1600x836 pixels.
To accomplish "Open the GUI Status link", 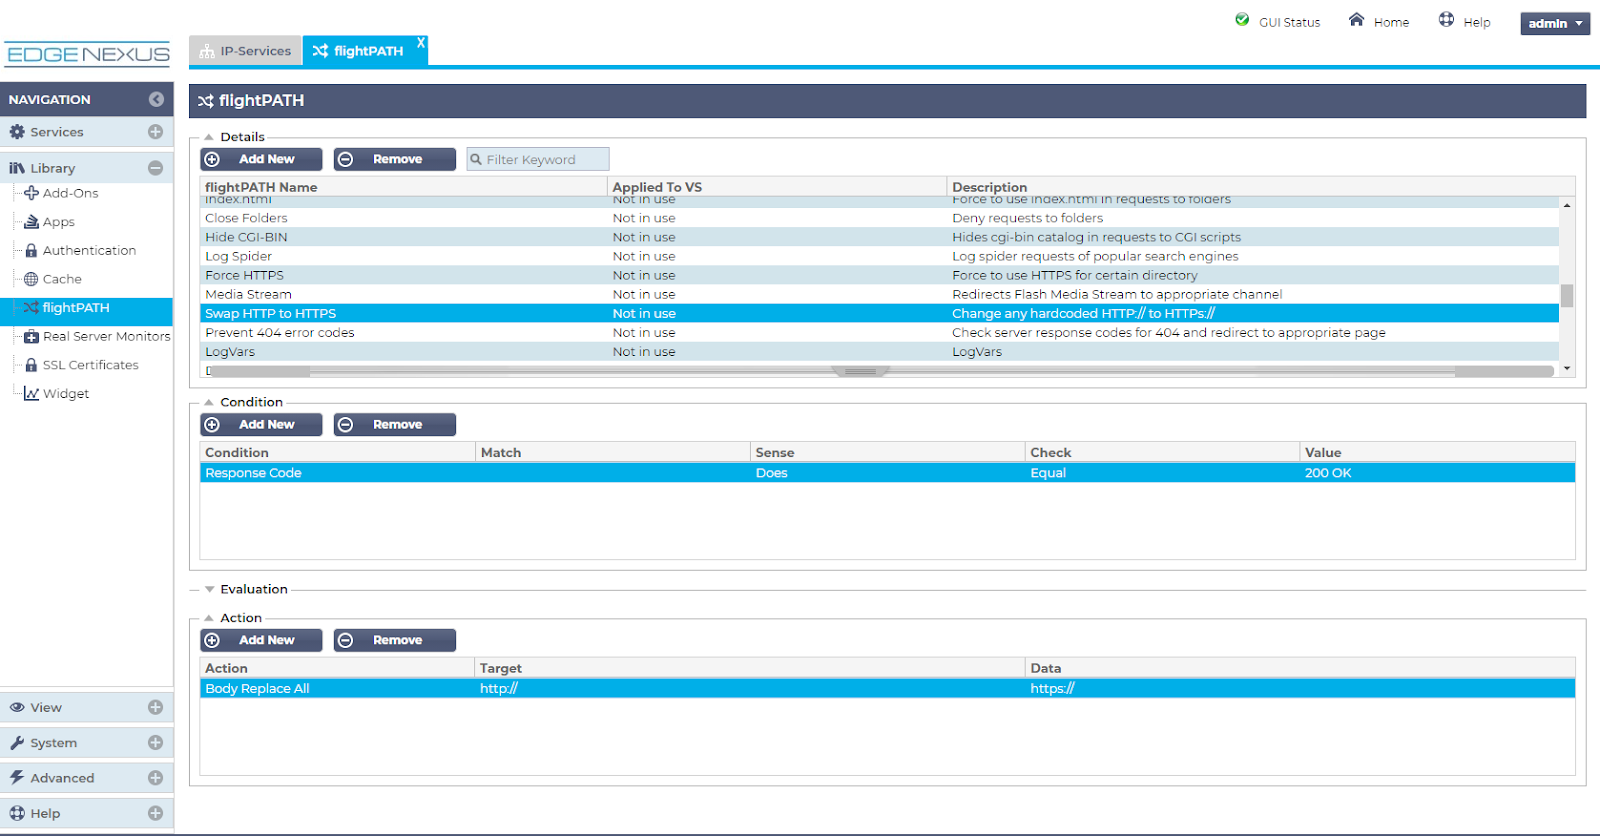I will [x=1289, y=22].
